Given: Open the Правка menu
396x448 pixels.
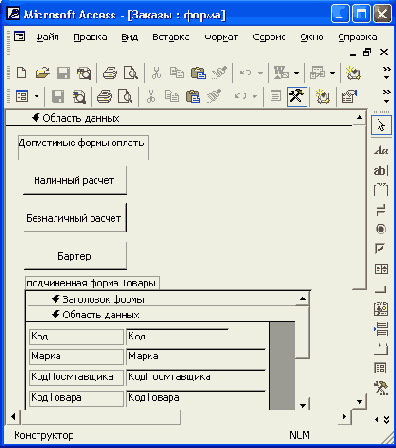Looking at the screenshot, I should [90, 37].
